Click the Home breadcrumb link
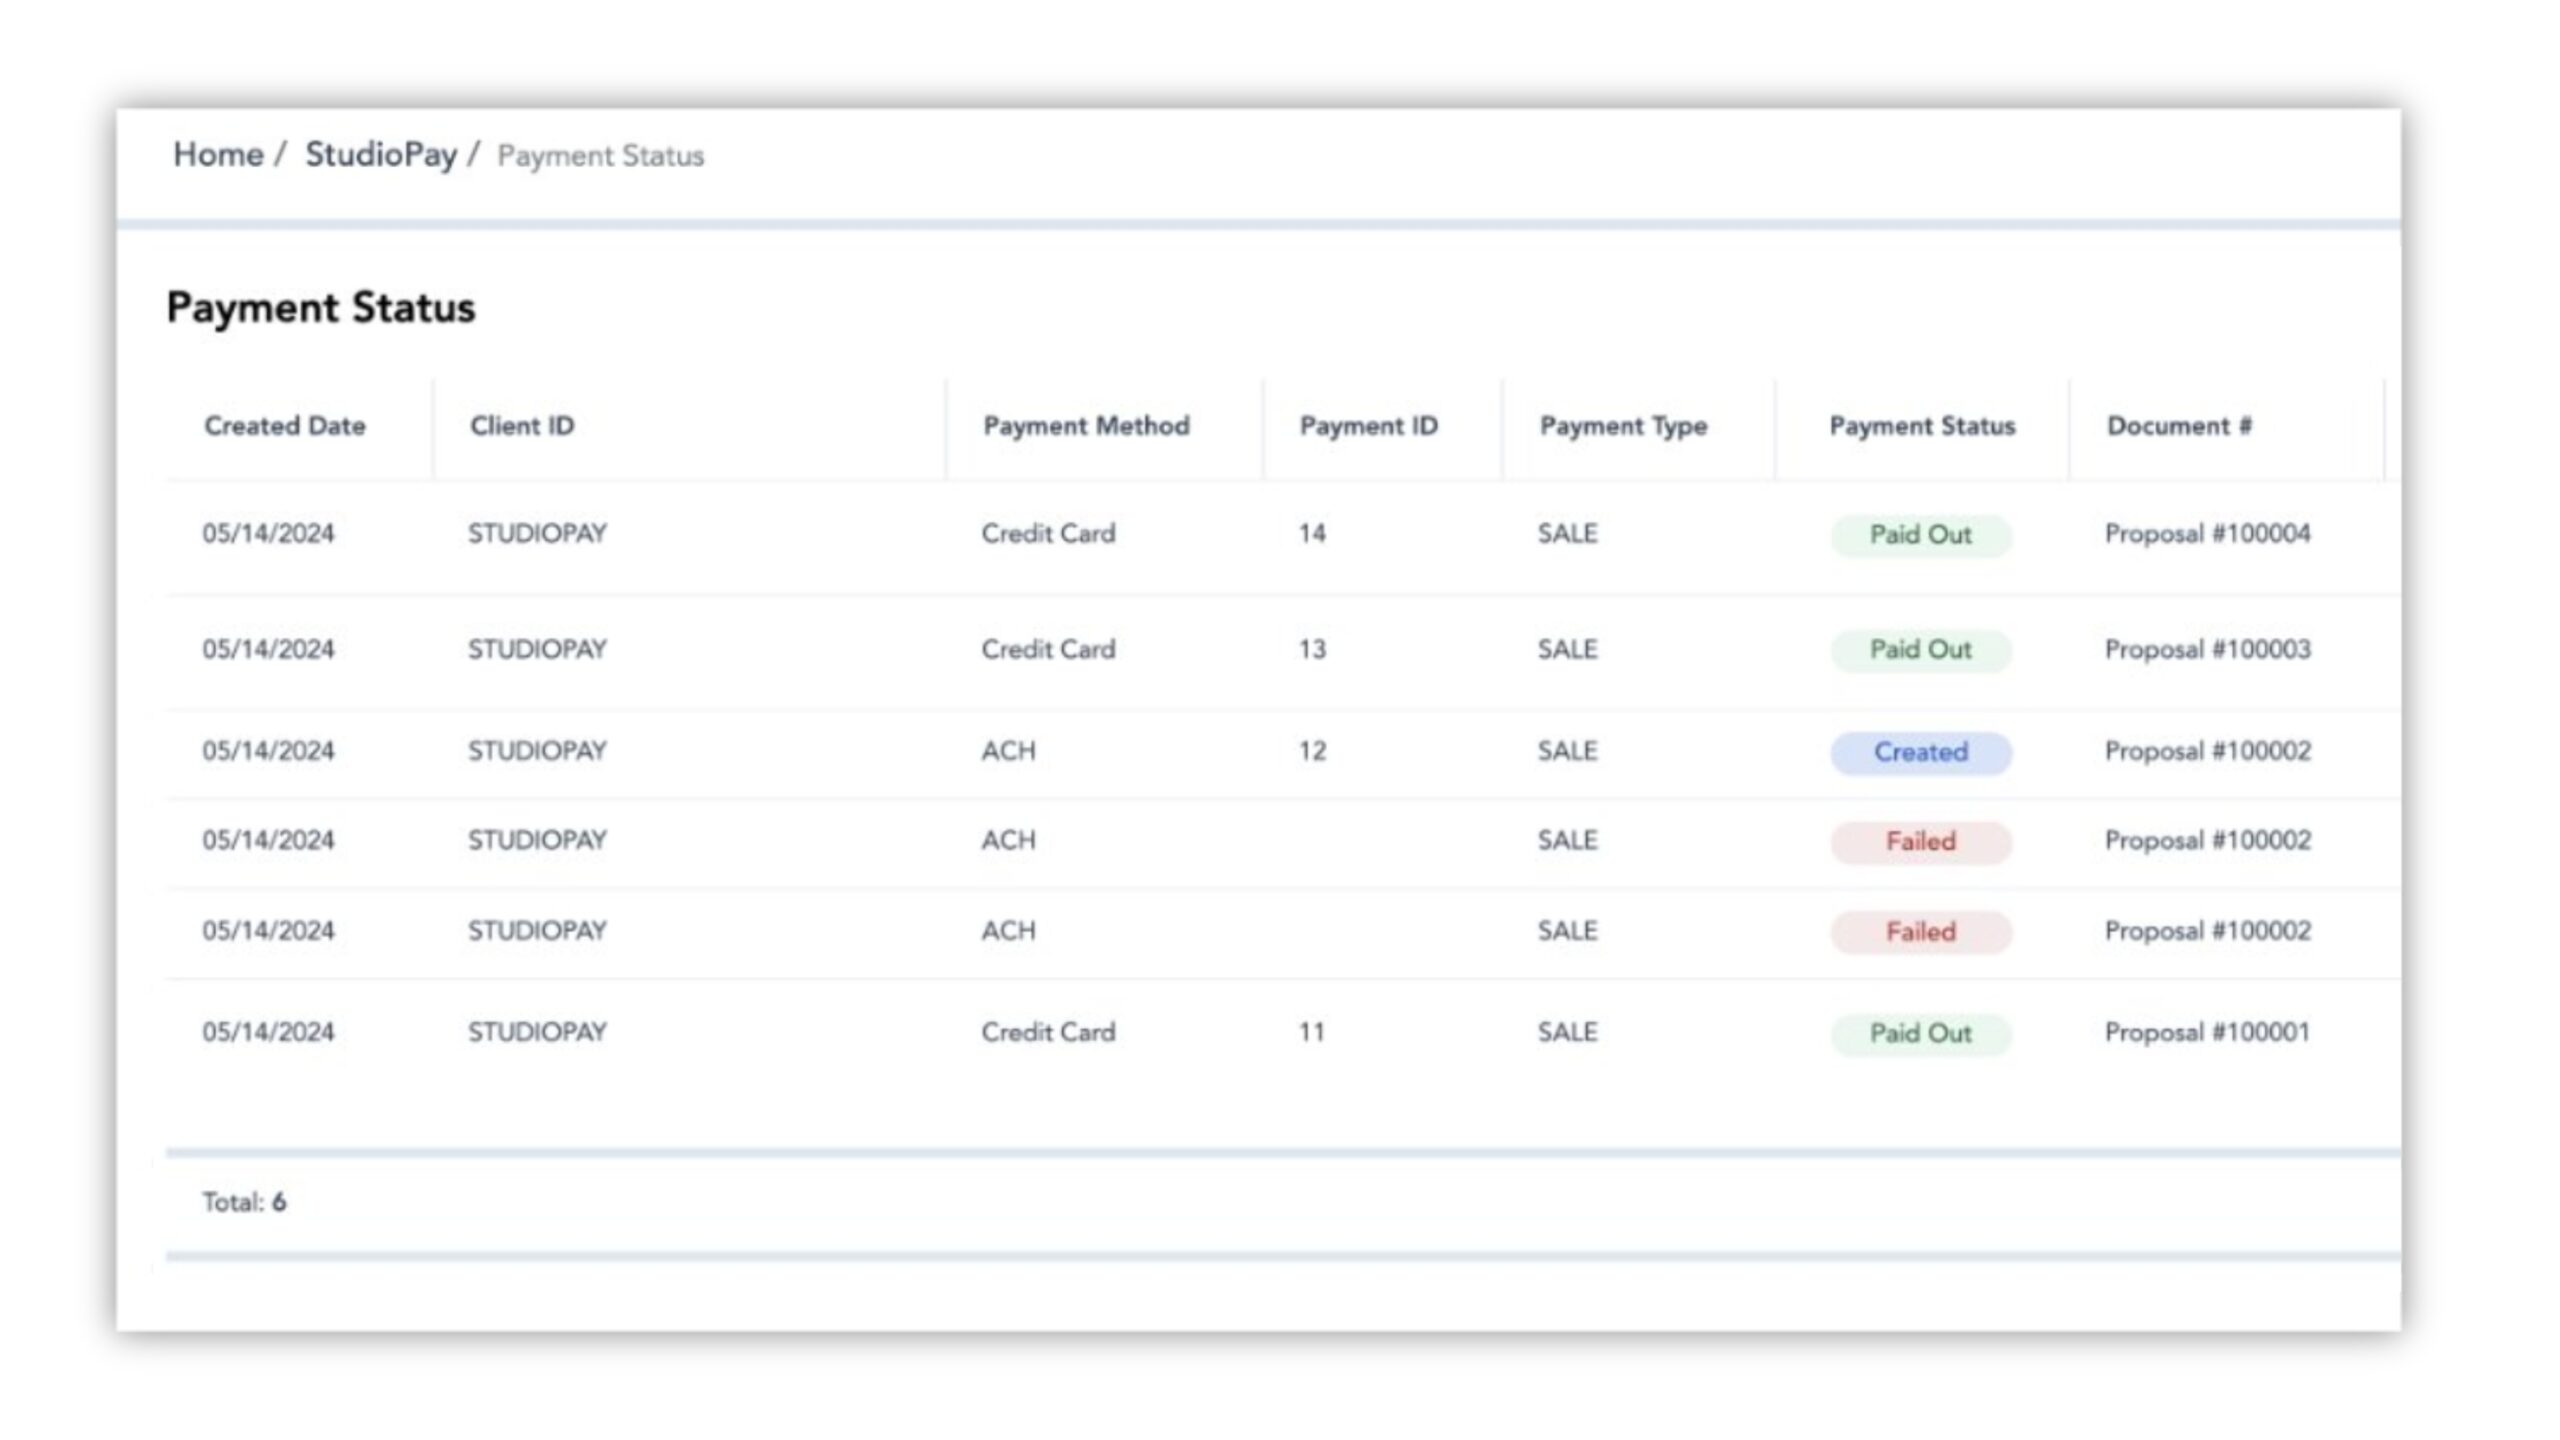Image resolution: width=2560 pixels, height=1440 pixels. 218,155
